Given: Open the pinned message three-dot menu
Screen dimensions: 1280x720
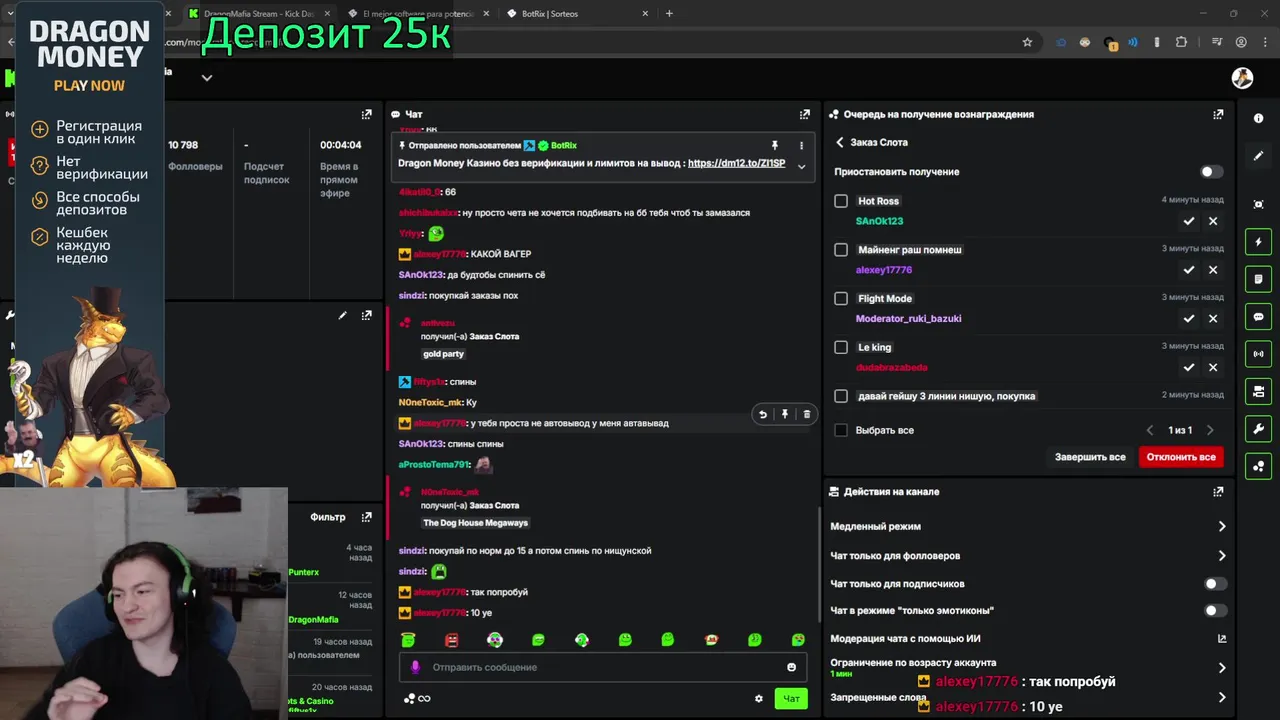Looking at the screenshot, I should point(801,145).
